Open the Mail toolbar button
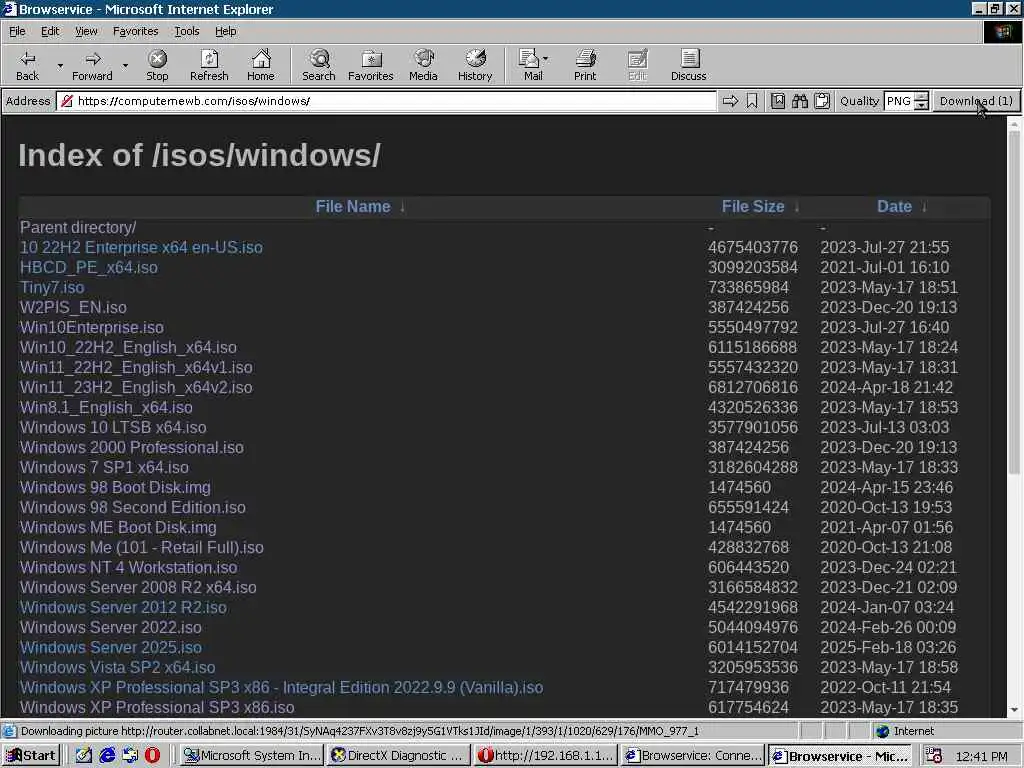This screenshot has width=1024, height=768. coord(533,65)
